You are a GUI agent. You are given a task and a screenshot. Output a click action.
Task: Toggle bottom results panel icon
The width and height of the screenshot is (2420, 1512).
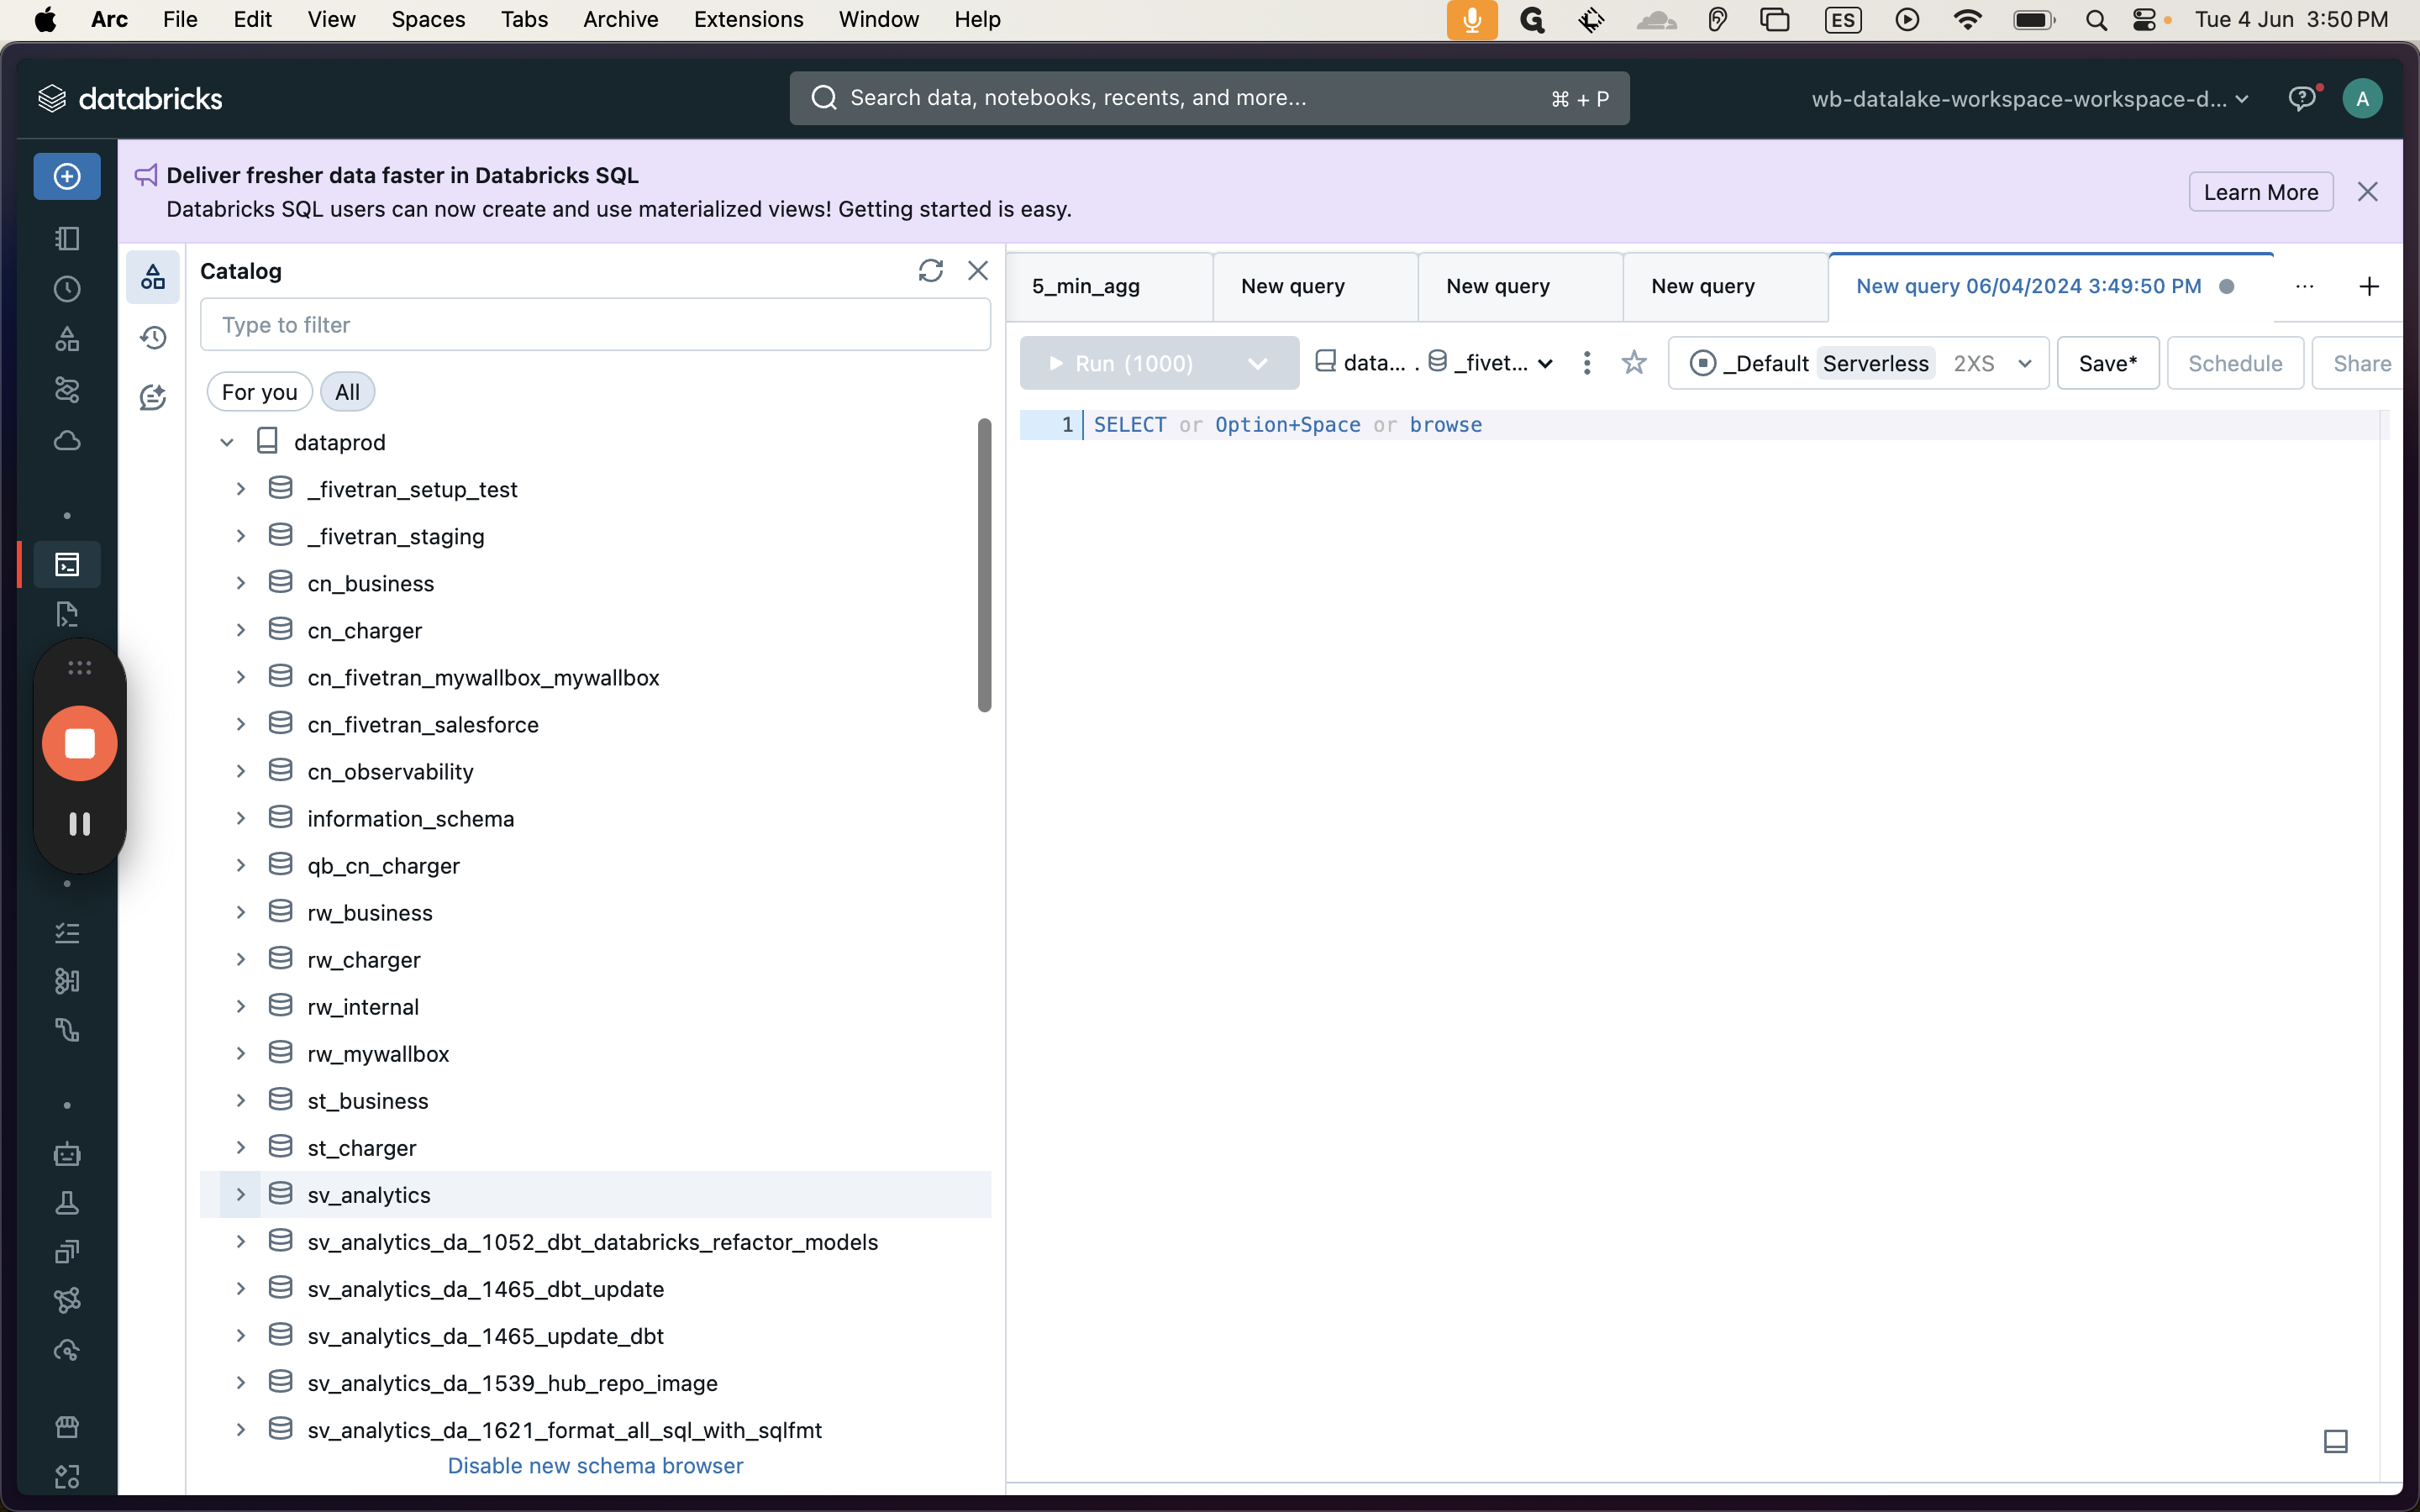click(2335, 1441)
